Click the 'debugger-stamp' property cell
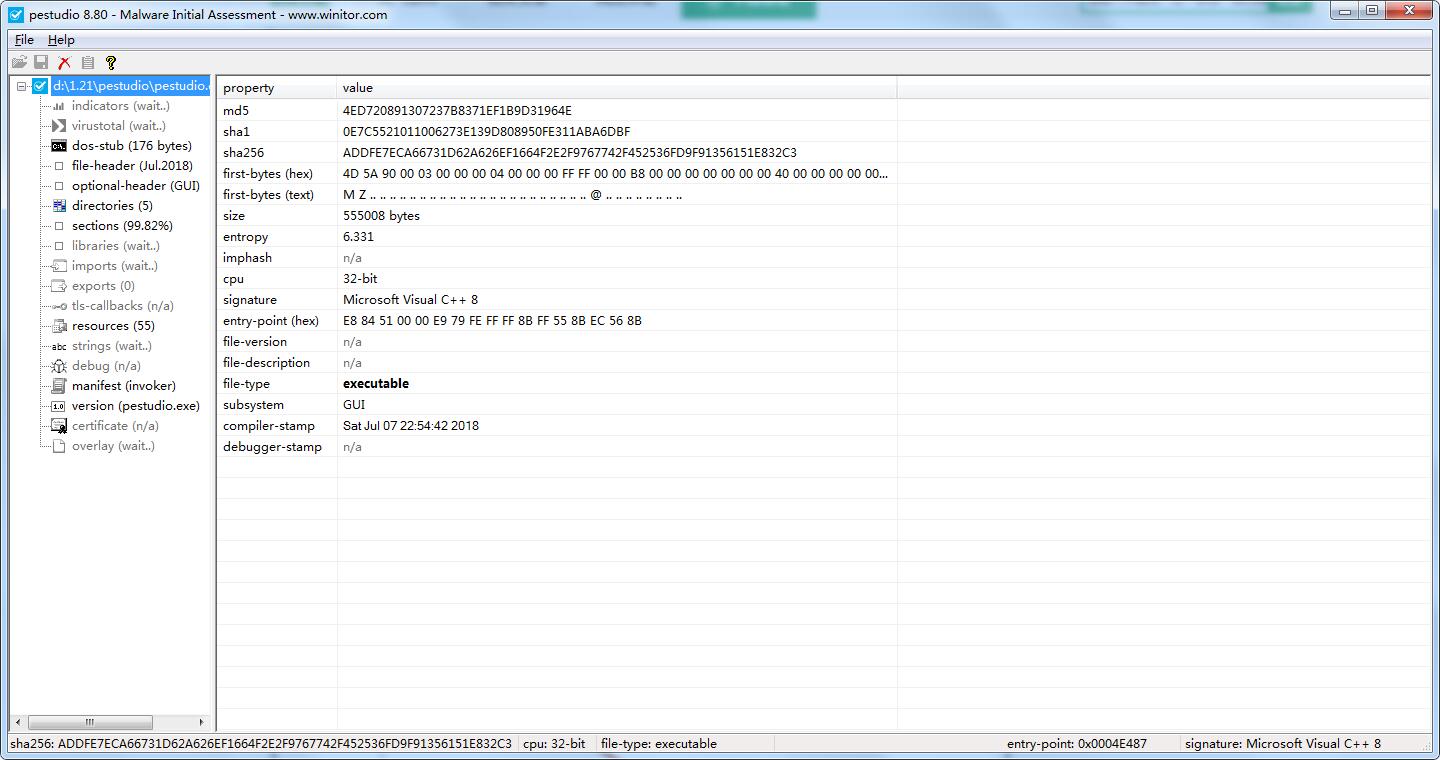This screenshot has height=760, width=1440. point(272,447)
